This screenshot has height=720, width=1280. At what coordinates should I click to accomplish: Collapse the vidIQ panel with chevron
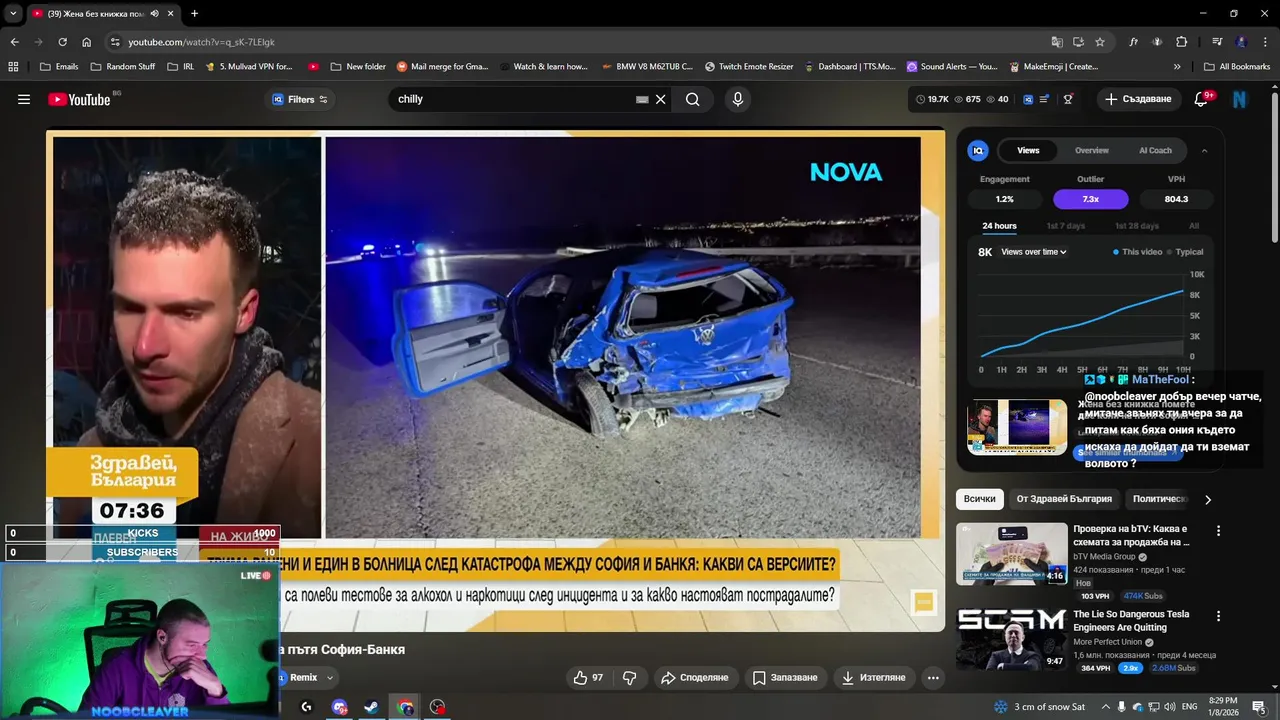[x=1204, y=150]
